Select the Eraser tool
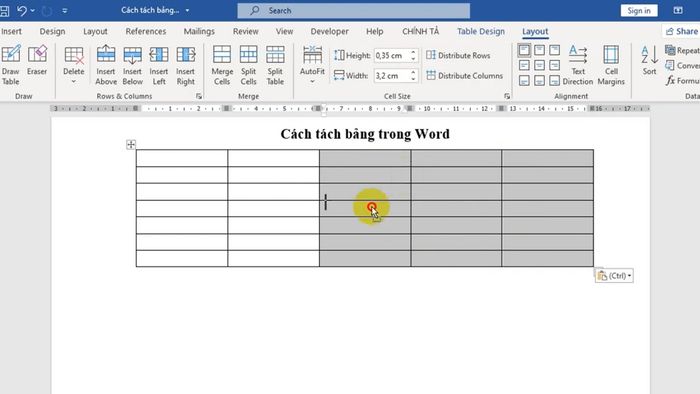Image resolution: width=700 pixels, height=394 pixels. 37,60
